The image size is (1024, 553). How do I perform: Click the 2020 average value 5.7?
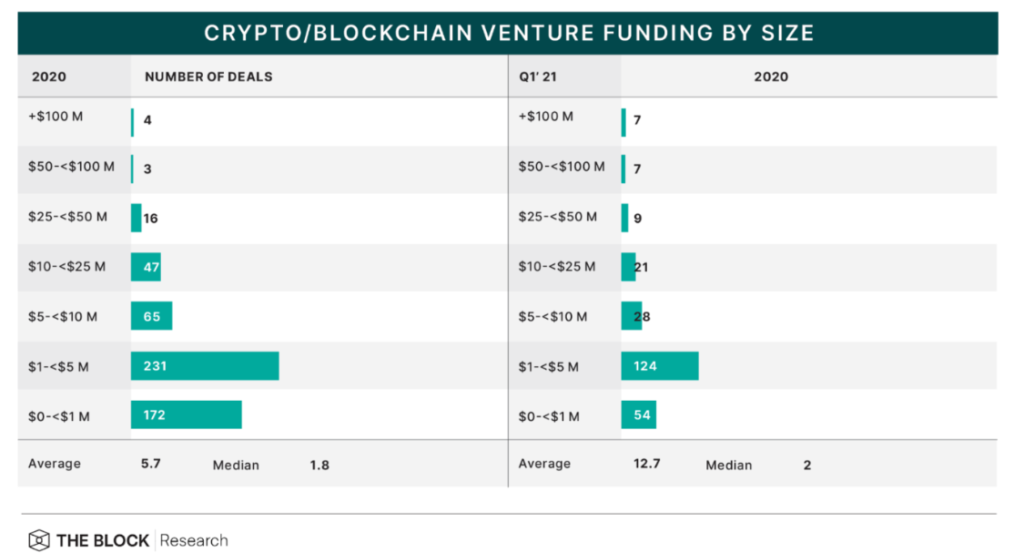[x=154, y=464]
